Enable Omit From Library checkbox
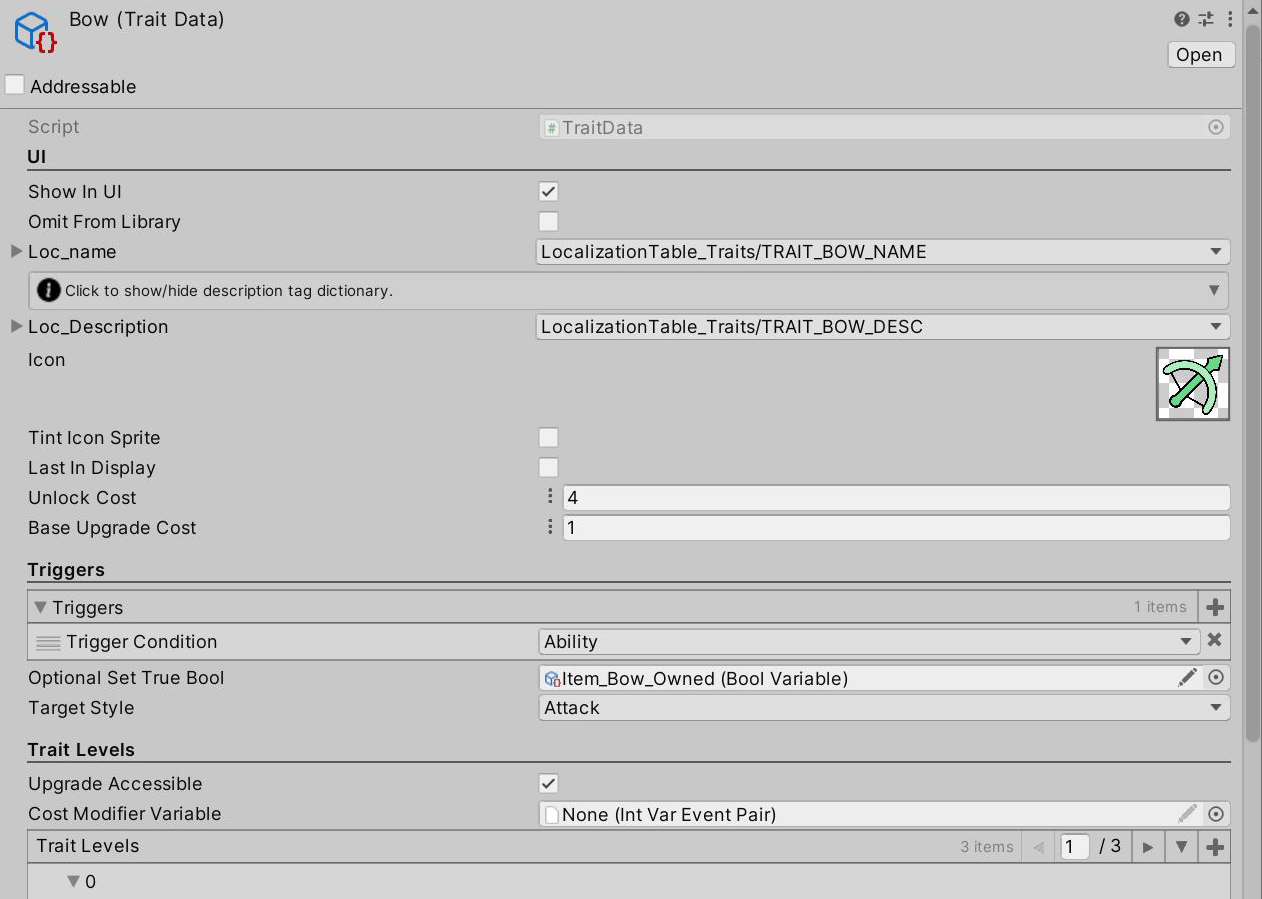Viewport: 1262px width, 899px height. 548,222
